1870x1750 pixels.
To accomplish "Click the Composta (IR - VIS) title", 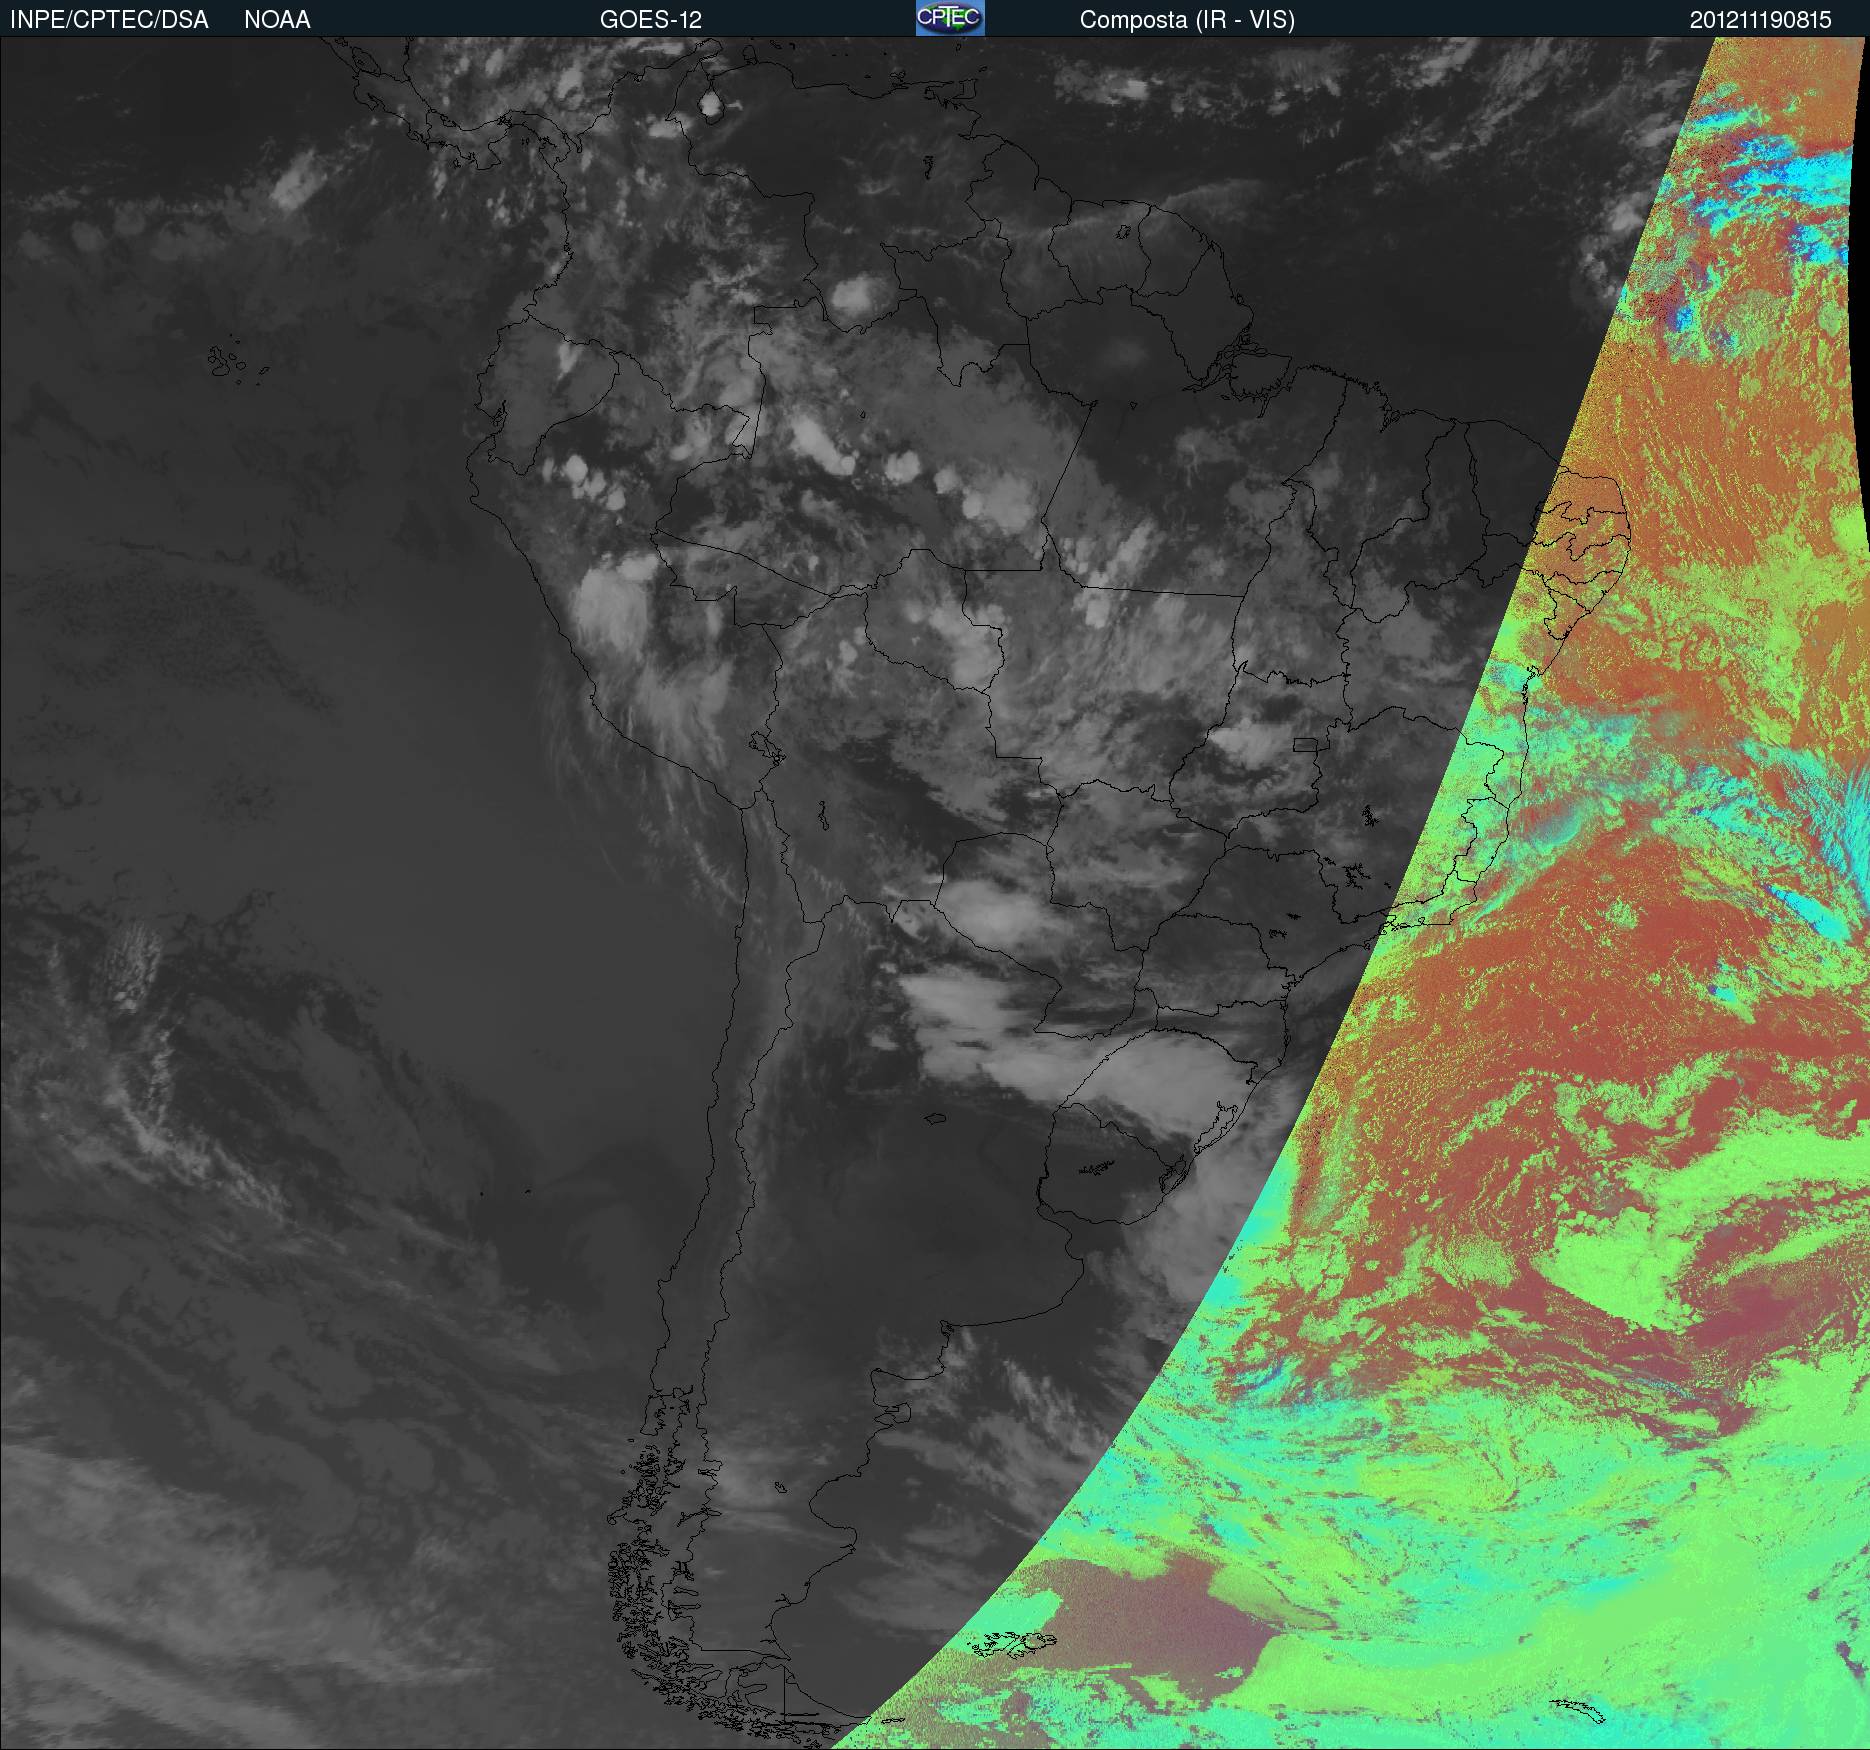I will (1187, 21).
